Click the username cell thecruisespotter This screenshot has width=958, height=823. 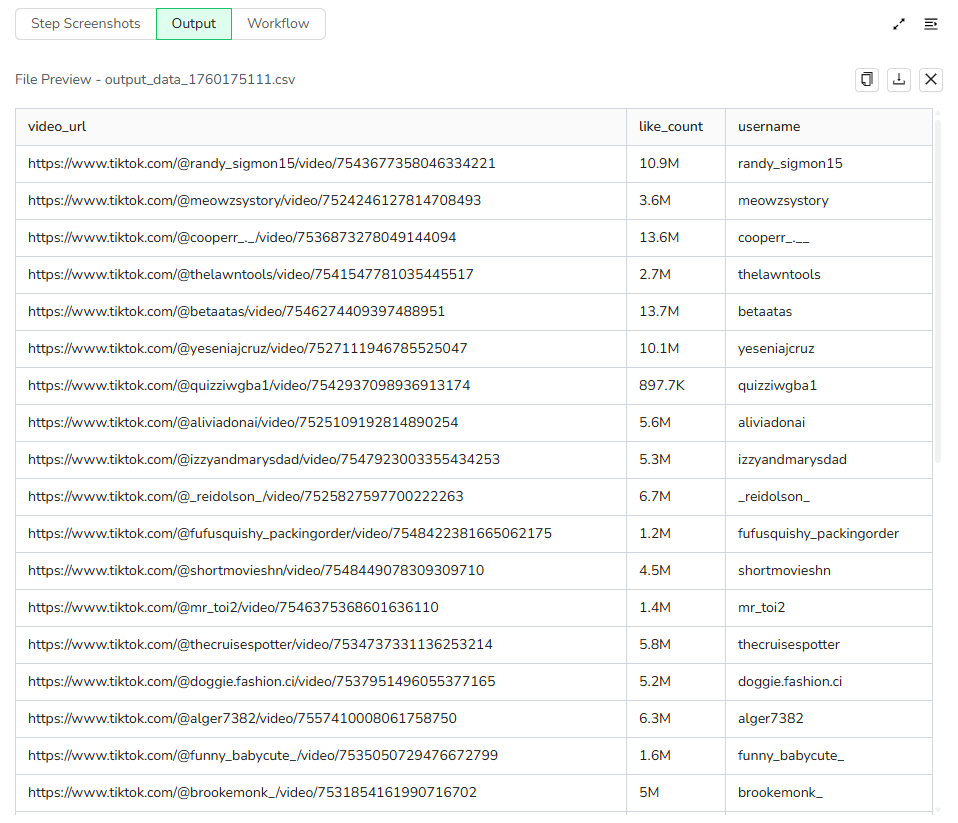tap(789, 645)
